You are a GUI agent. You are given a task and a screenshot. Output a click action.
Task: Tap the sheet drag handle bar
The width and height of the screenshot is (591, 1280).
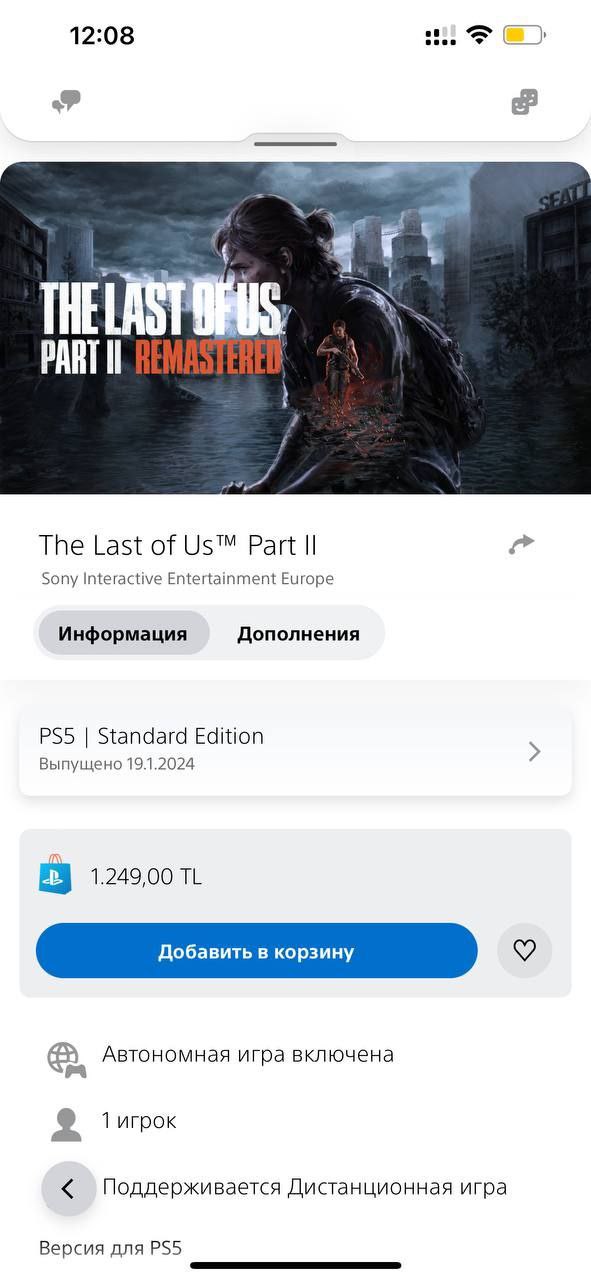295,144
